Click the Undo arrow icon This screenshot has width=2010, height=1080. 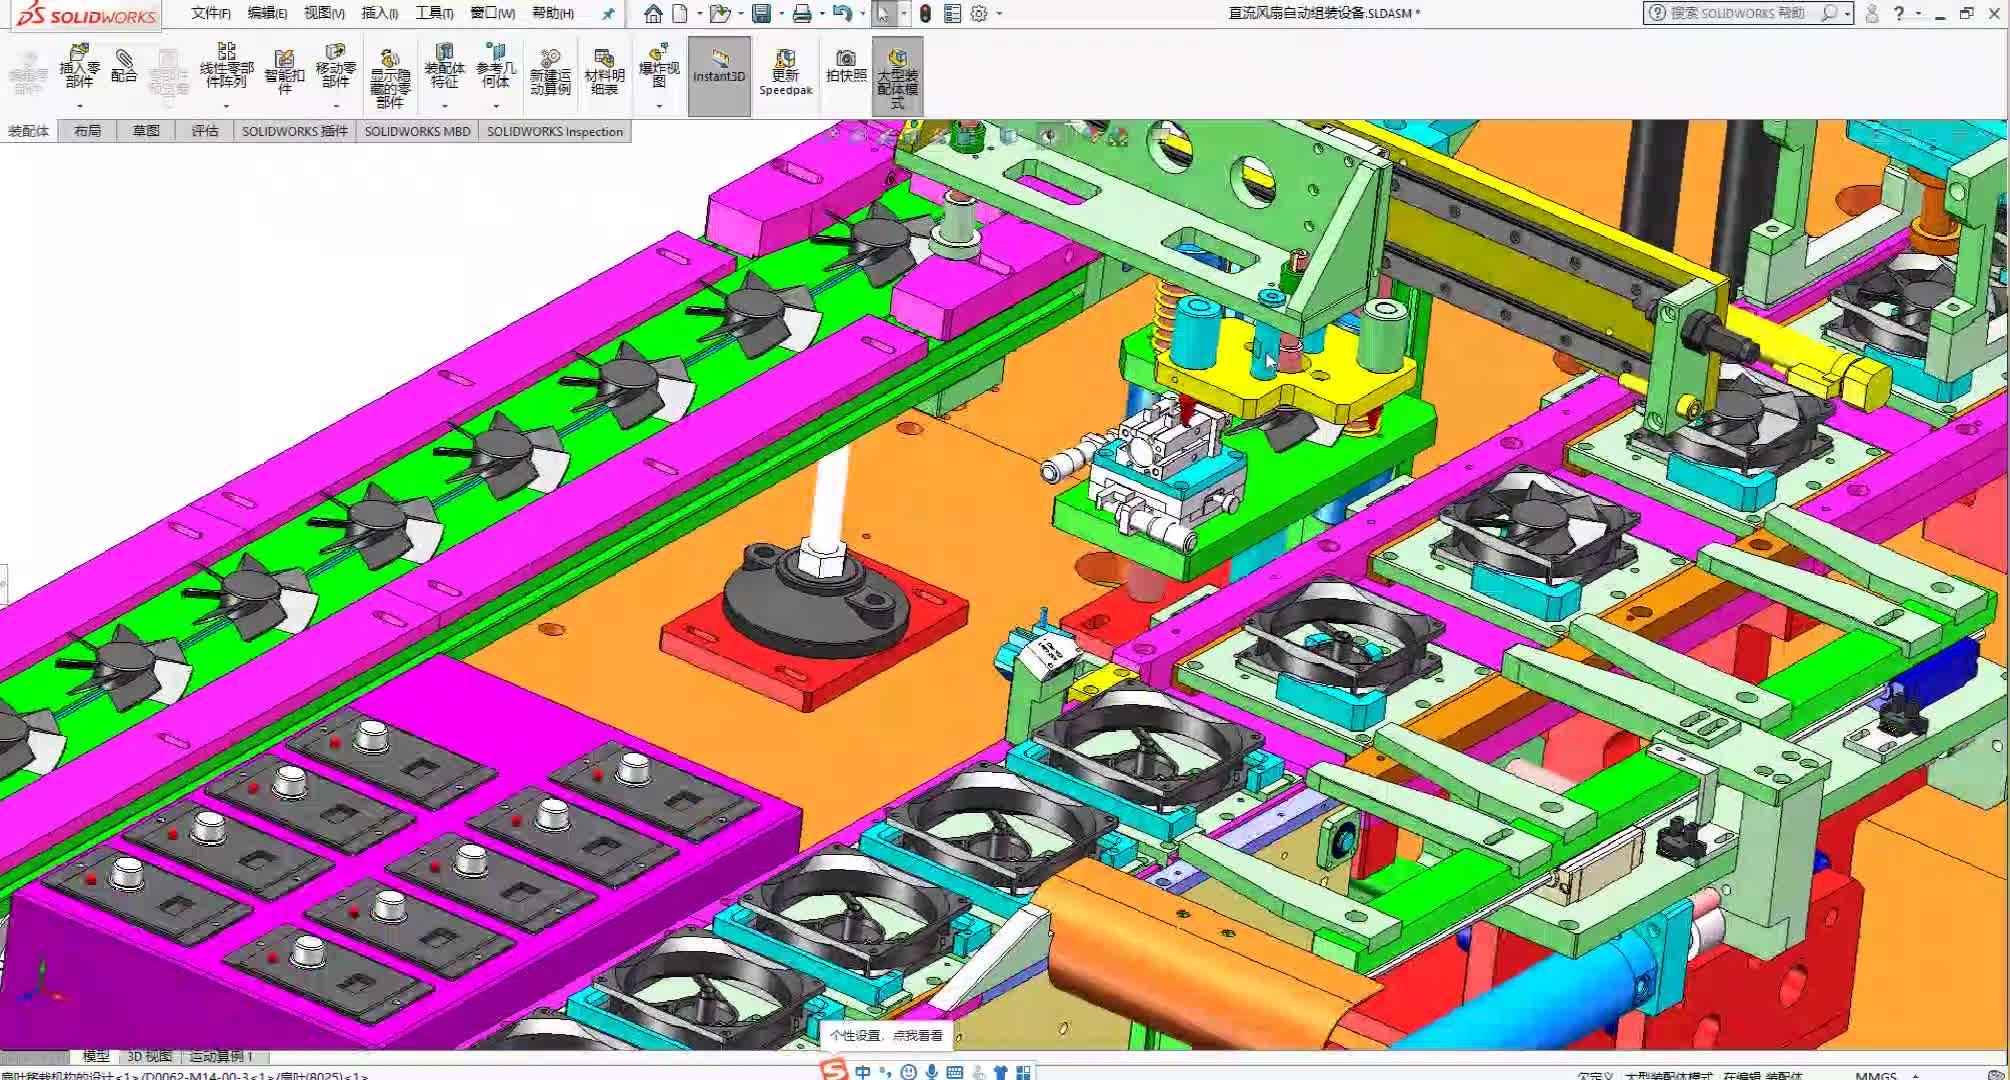(842, 13)
